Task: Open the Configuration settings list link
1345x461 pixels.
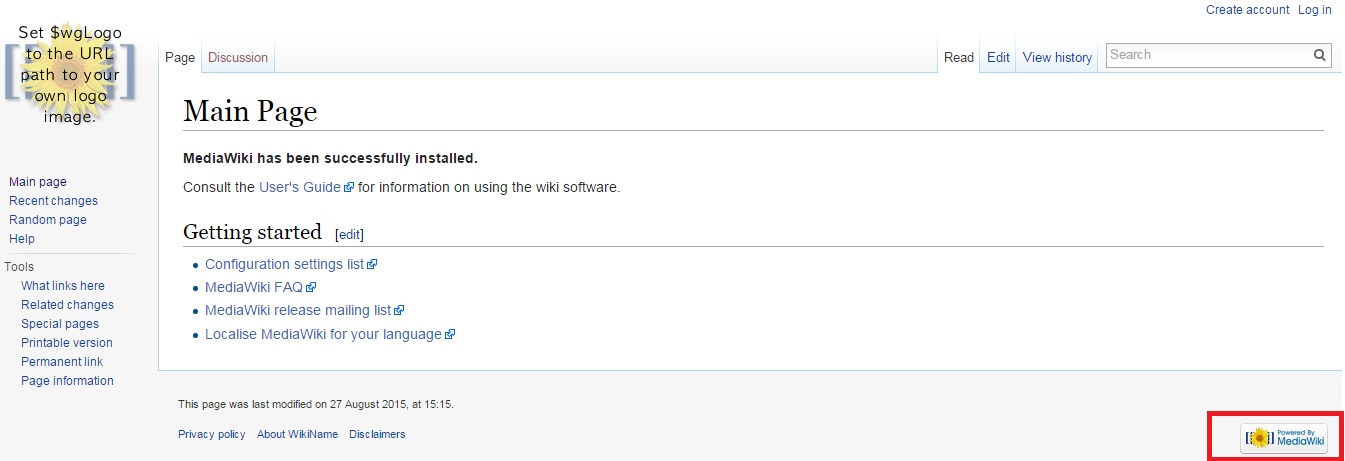Action: [290, 264]
